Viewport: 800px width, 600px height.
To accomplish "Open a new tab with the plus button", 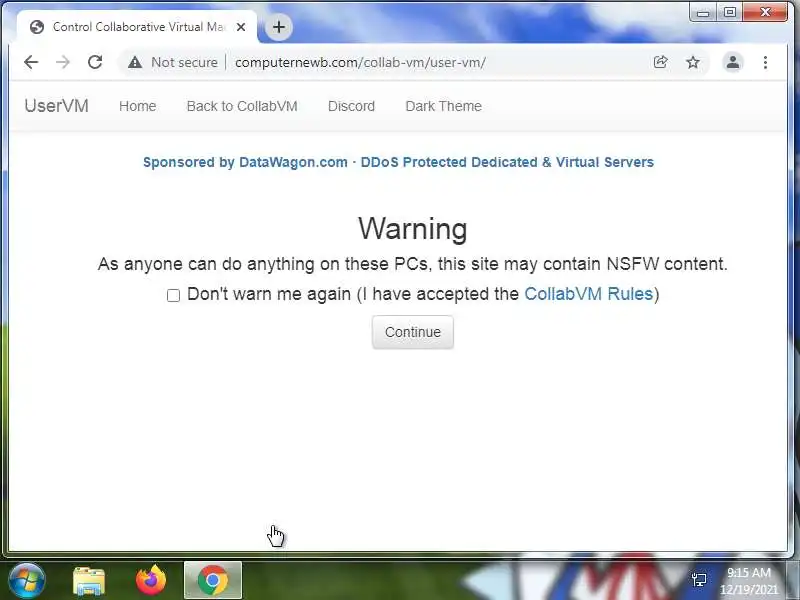I will pos(279,27).
